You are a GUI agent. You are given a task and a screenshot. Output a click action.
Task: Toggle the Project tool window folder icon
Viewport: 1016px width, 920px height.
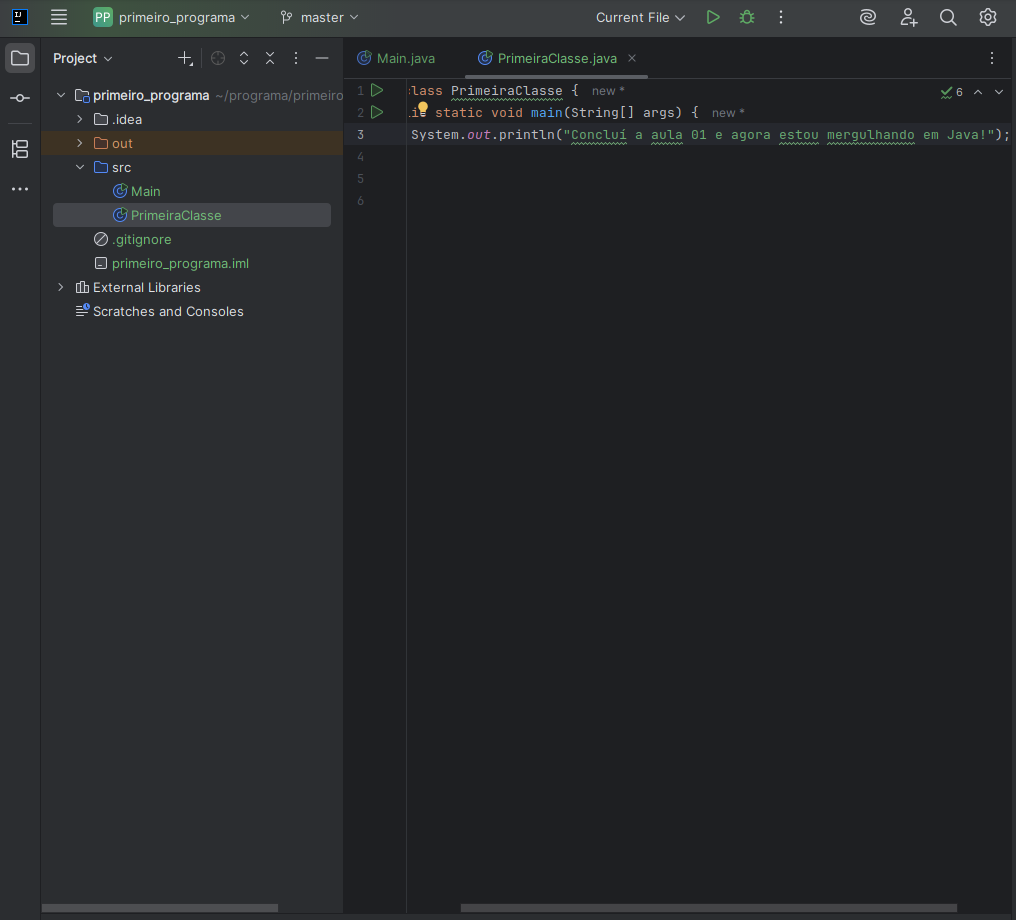[20, 58]
